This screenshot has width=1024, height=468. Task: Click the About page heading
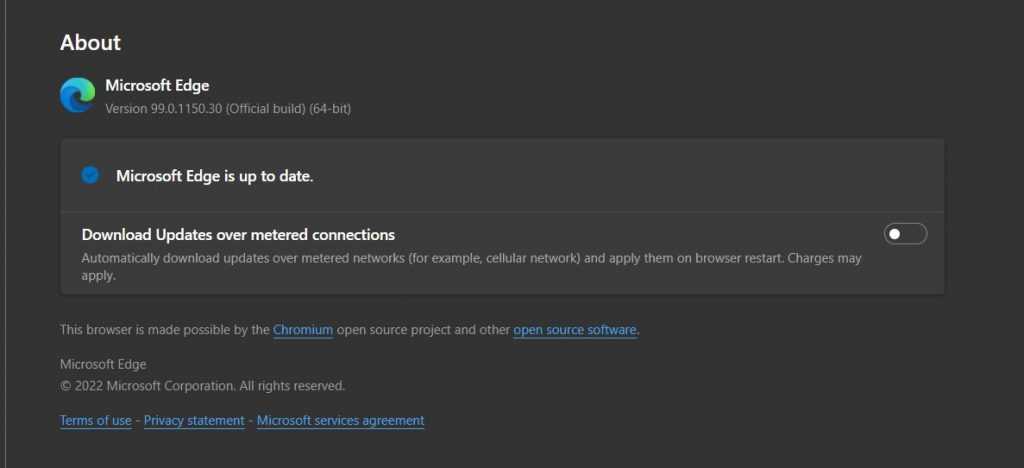[90, 43]
